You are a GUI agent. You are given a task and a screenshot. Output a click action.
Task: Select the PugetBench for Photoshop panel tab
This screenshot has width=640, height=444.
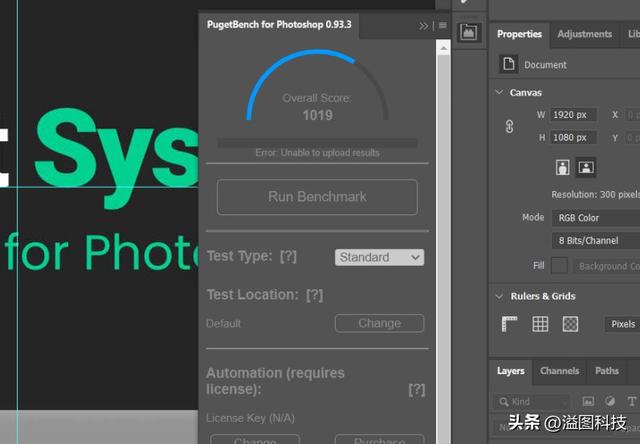[x=279, y=24]
